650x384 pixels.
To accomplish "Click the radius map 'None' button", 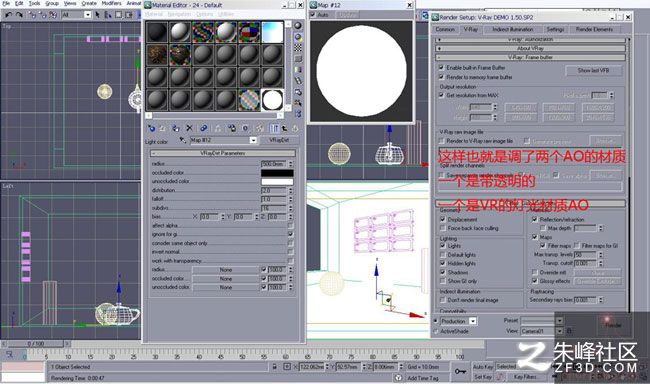I will tap(226, 270).
